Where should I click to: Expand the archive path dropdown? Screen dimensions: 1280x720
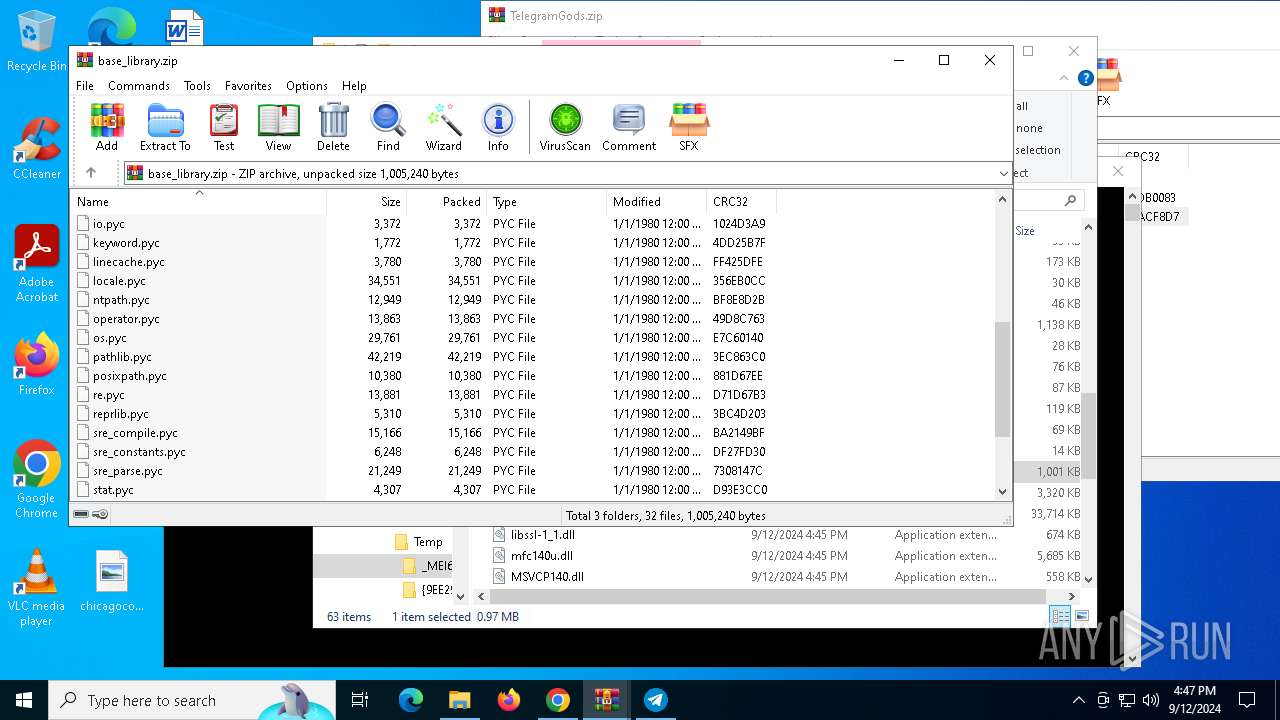pyautogui.click(x=1004, y=173)
